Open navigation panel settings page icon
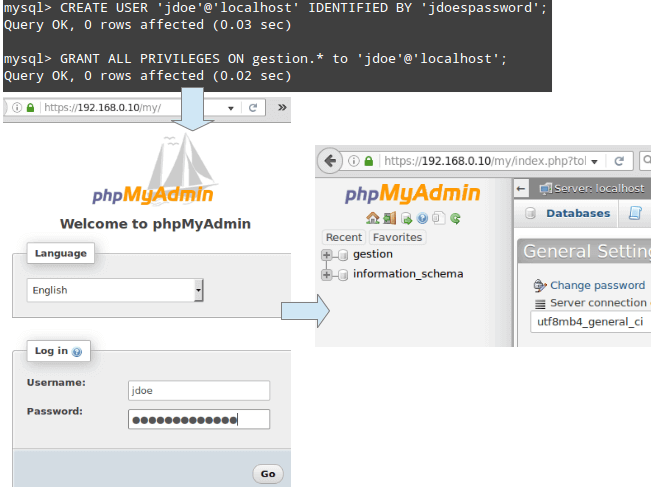 point(439,218)
